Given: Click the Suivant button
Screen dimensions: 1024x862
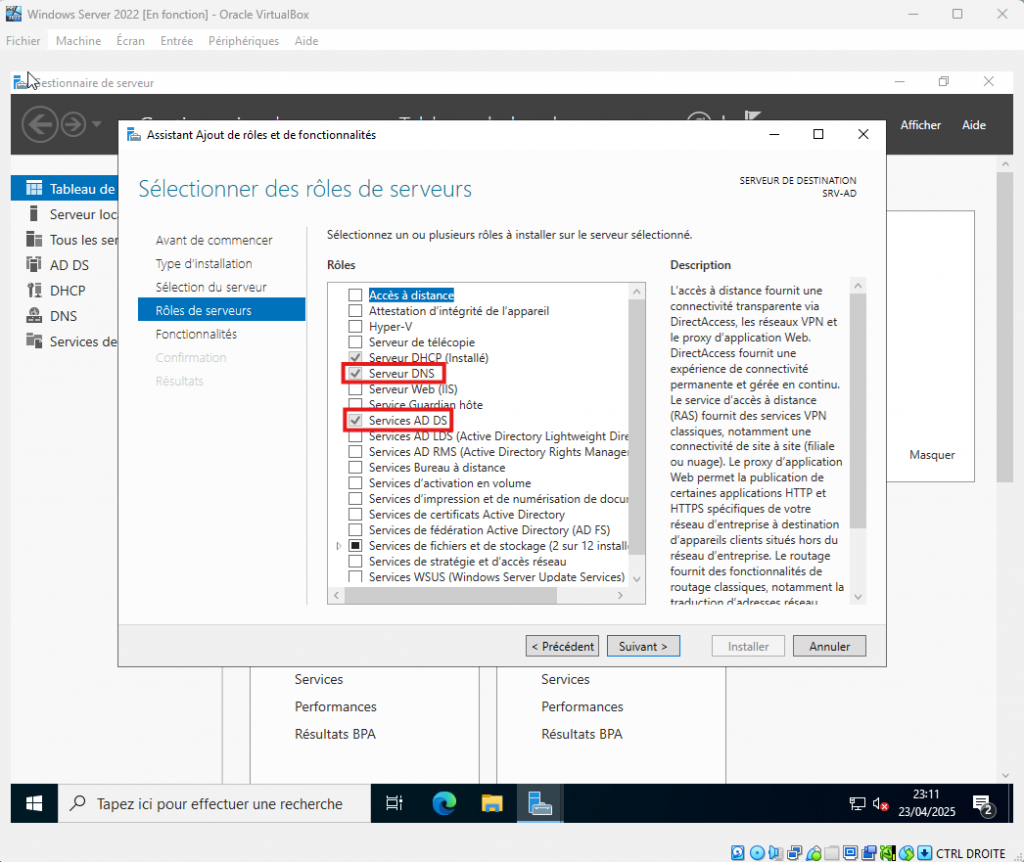Looking at the screenshot, I should pos(643,646).
